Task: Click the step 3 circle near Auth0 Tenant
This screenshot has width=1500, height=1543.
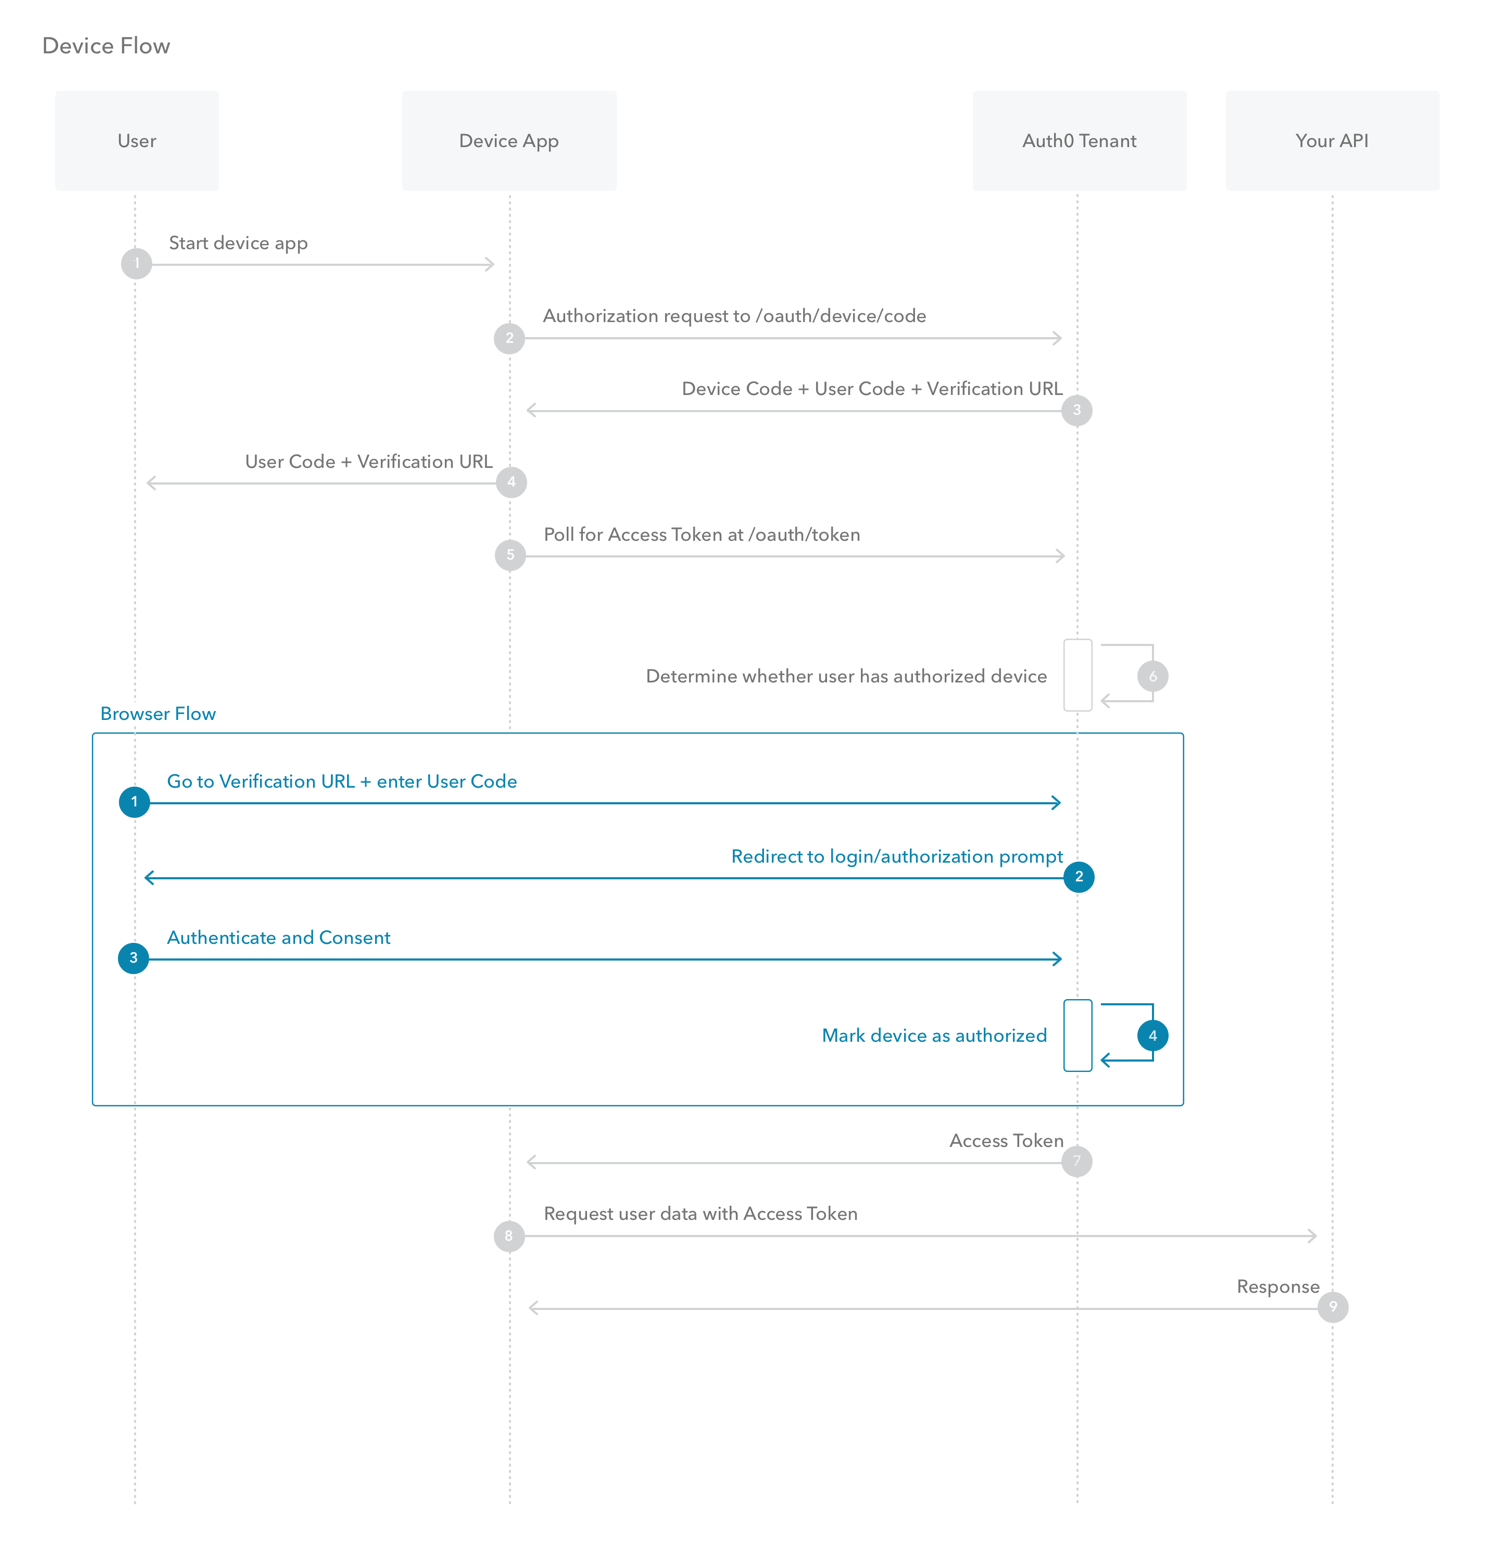Action: click(x=1077, y=410)
